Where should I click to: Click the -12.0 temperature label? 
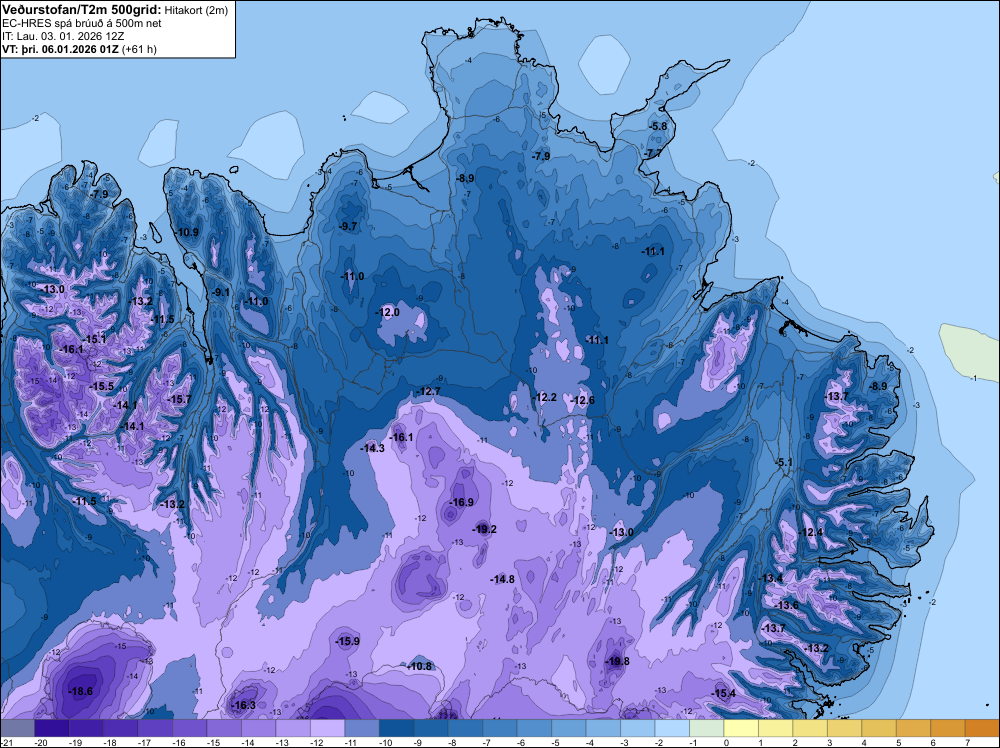point(388,312)
